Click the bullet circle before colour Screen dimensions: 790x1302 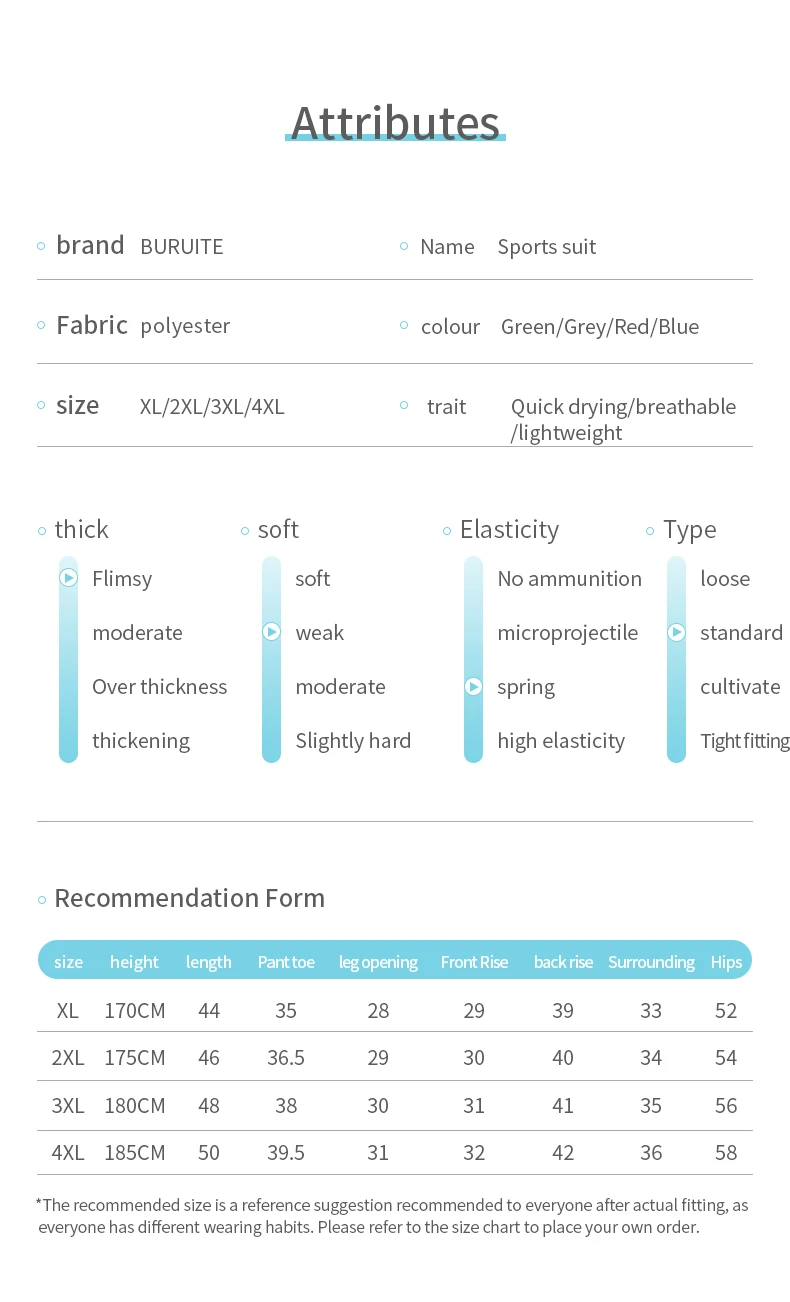tap(404, 325)
